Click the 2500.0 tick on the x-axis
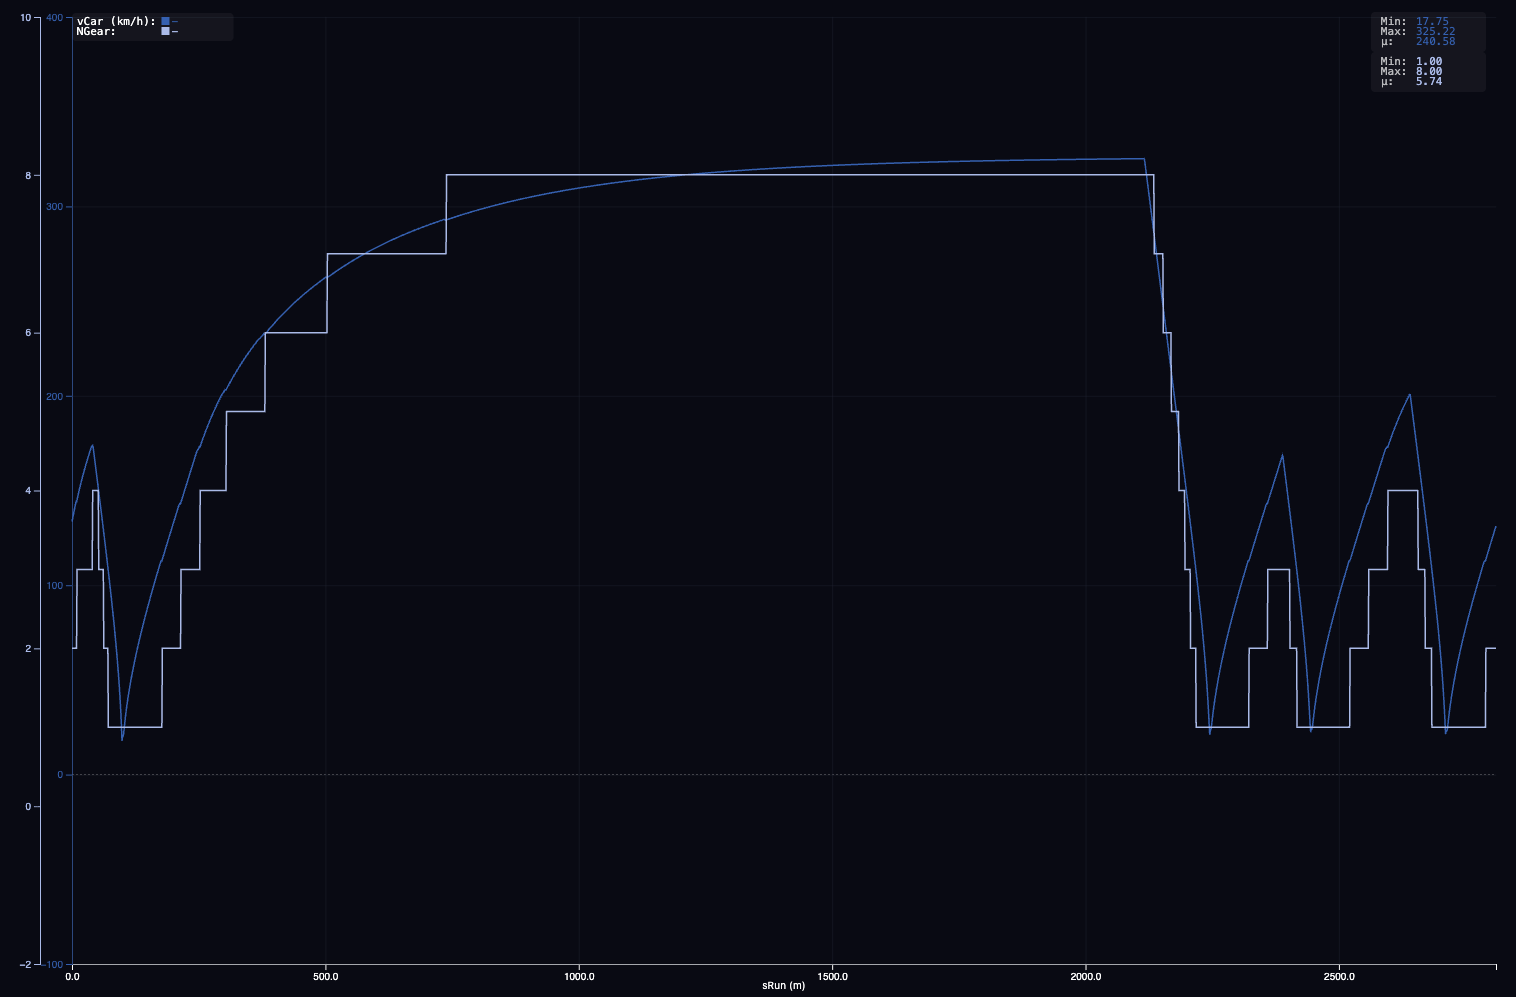This screenshot has height=997, width=1516. coord(1339,976)
